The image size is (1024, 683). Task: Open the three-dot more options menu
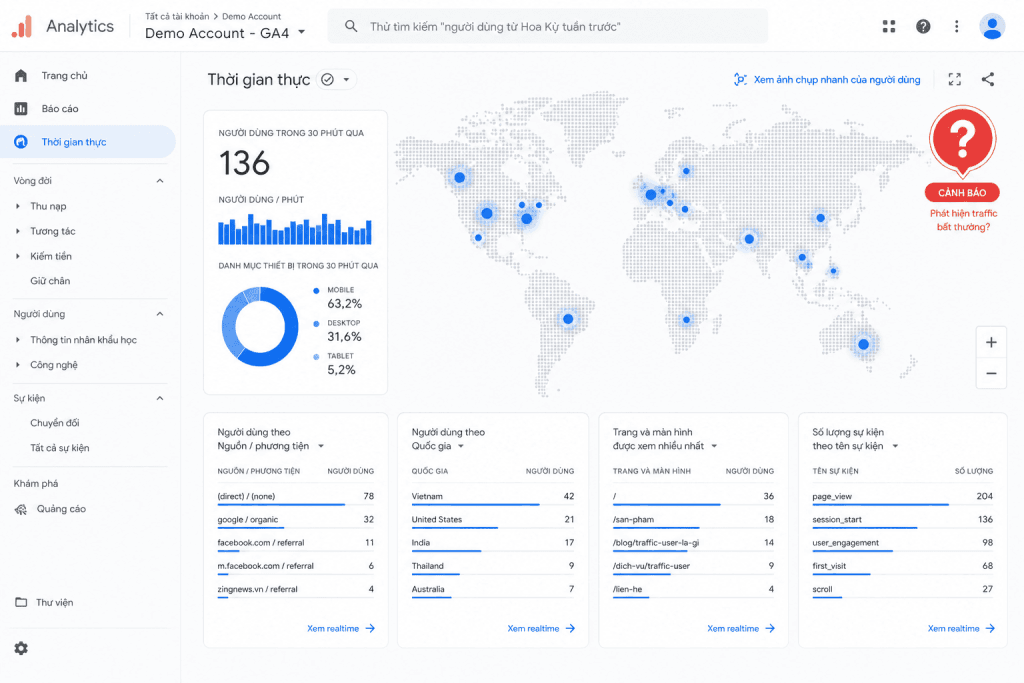[x=957, y=26]
